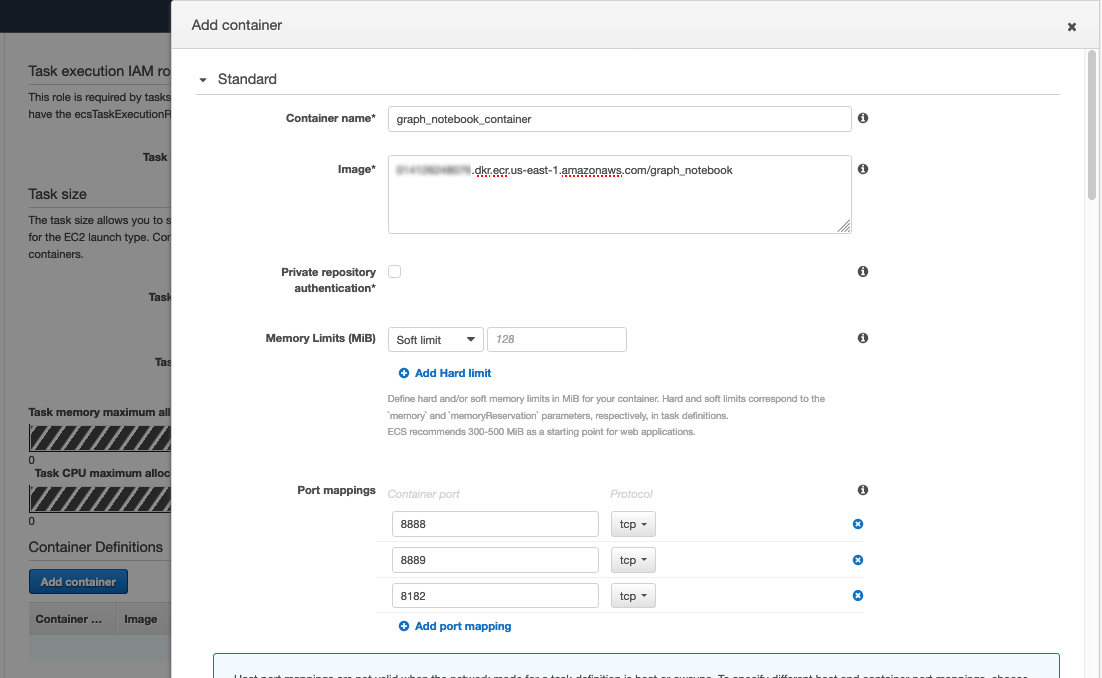
Task: Click Add Hard limit link
Action: (452, 373)
